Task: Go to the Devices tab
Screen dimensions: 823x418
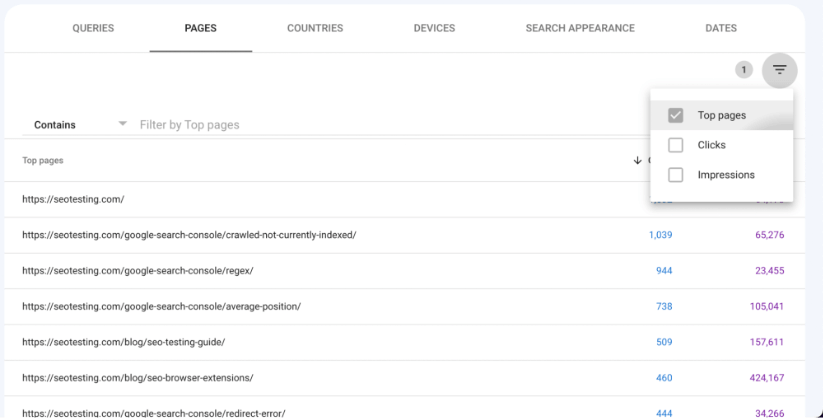Action: (434, 28)
